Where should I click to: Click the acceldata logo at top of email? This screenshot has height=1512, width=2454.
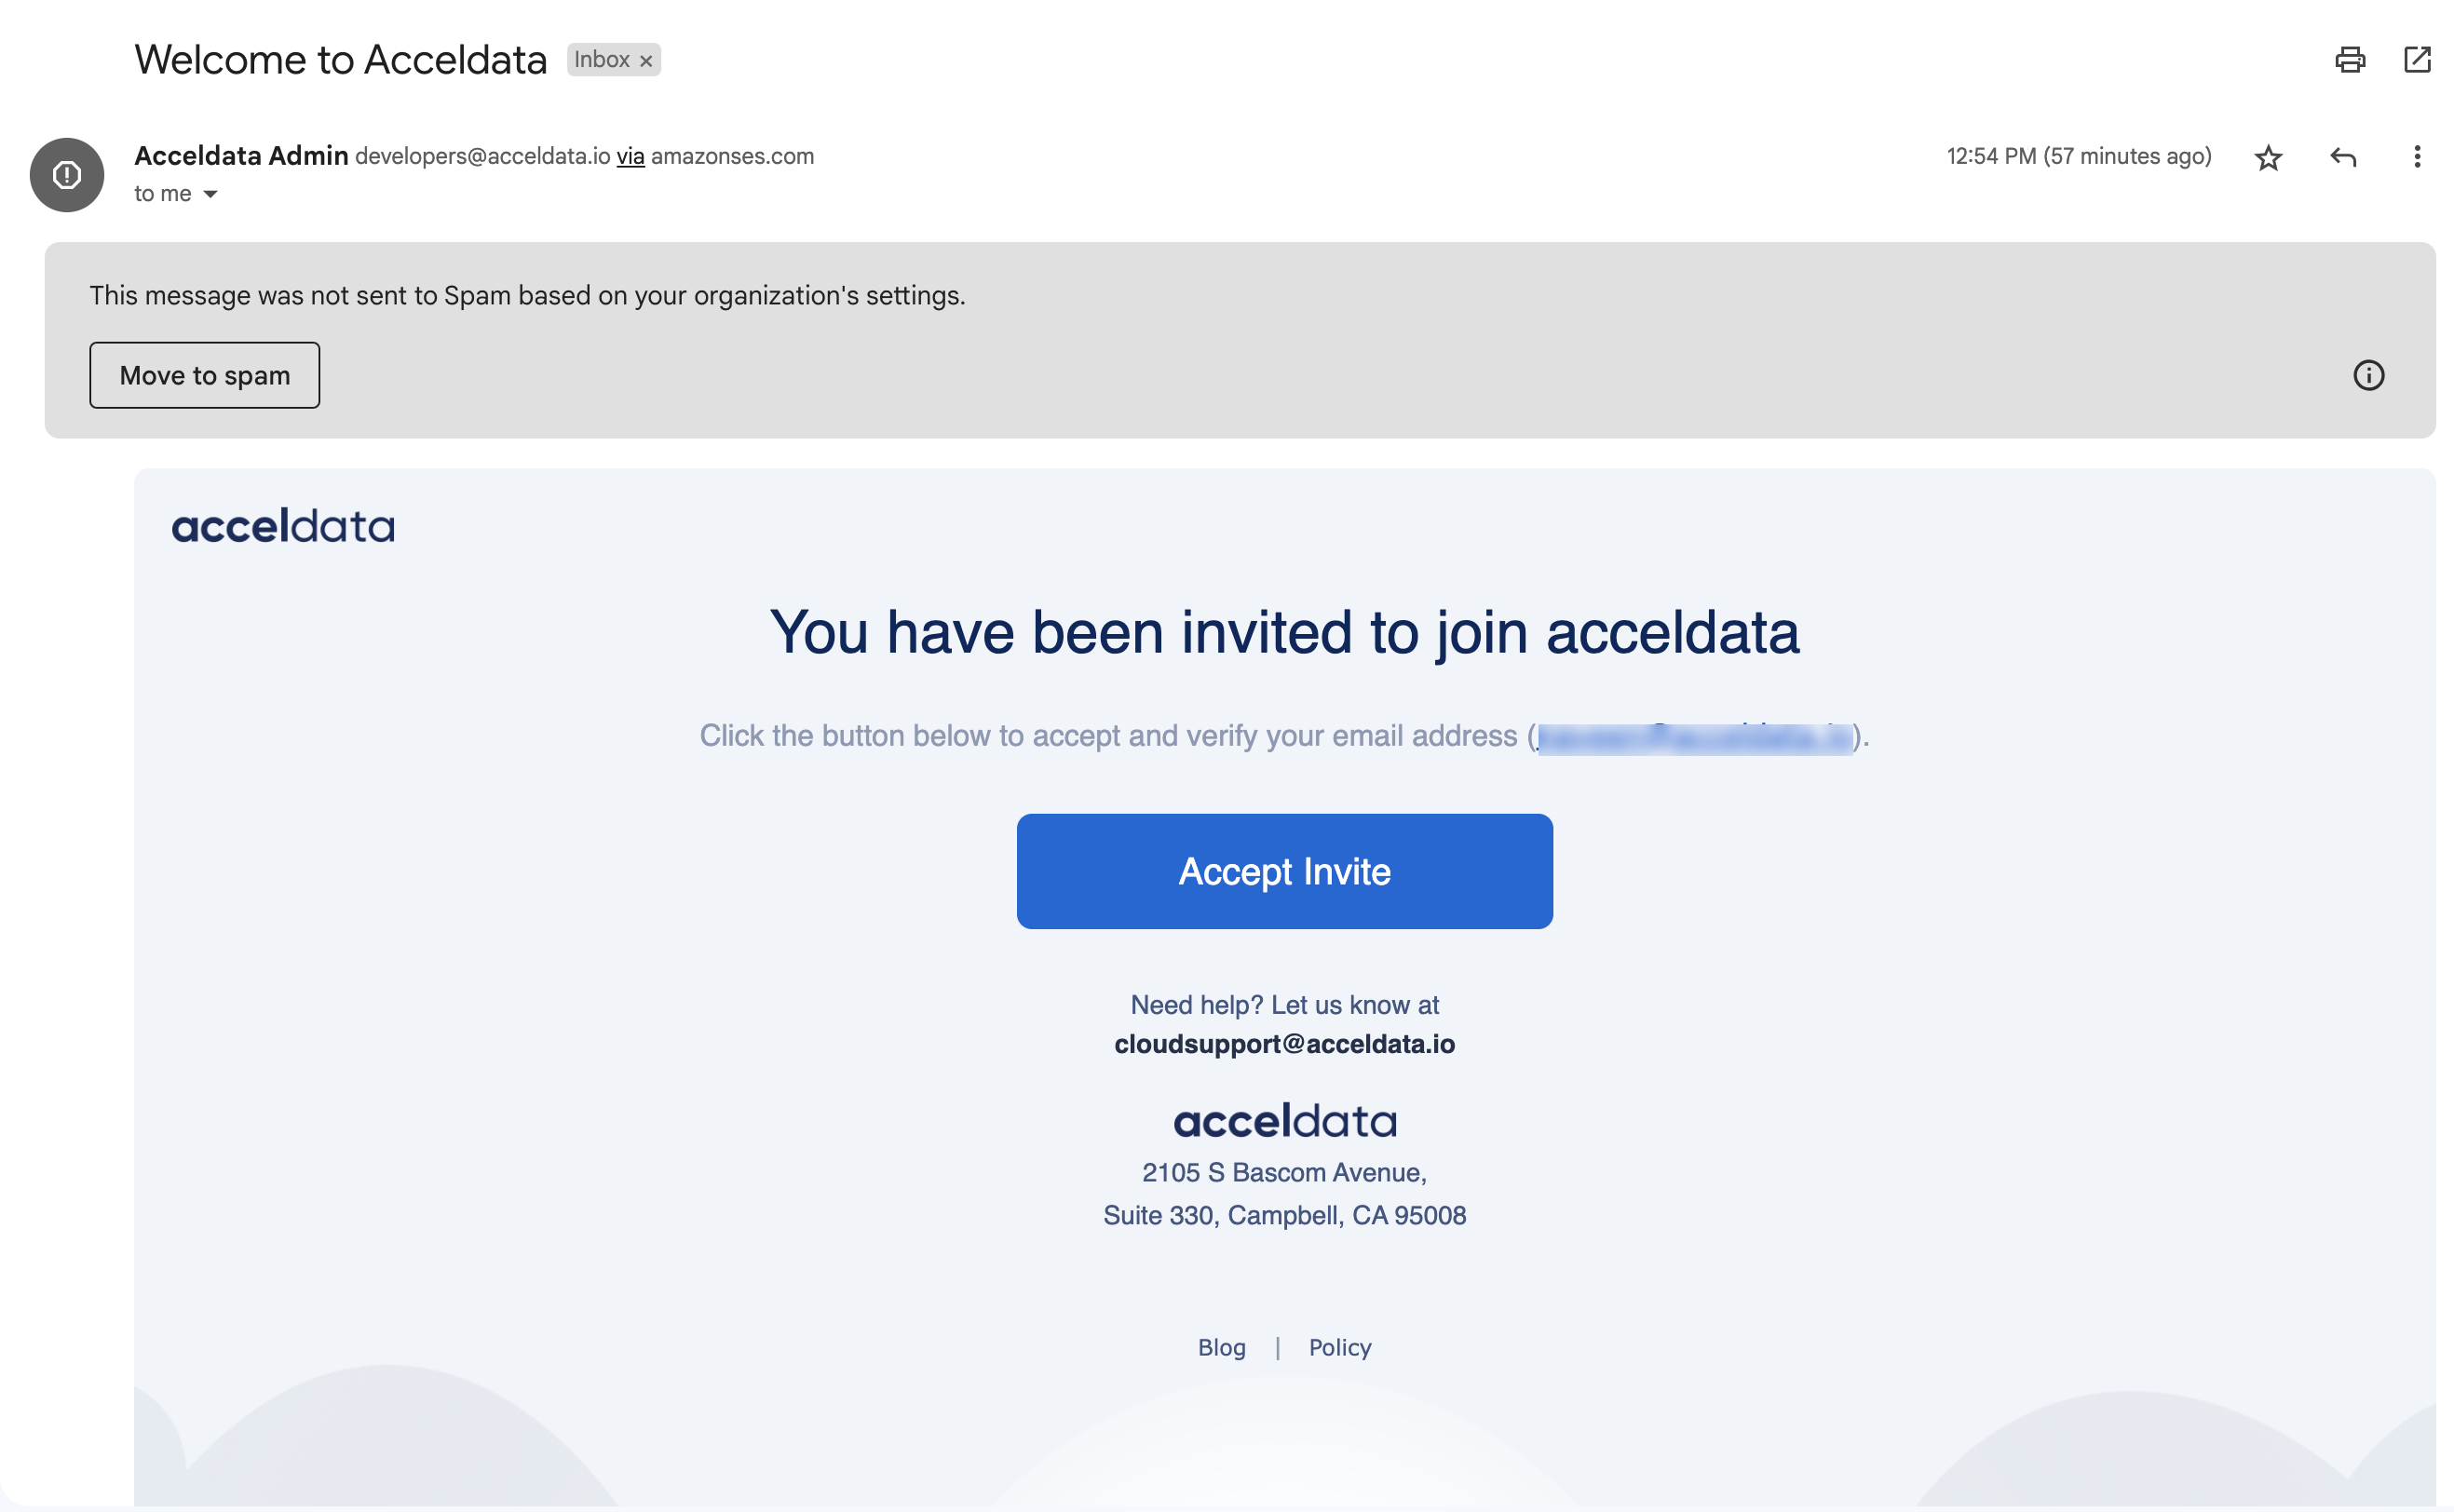pyautogui.click(x=283, y=526)
